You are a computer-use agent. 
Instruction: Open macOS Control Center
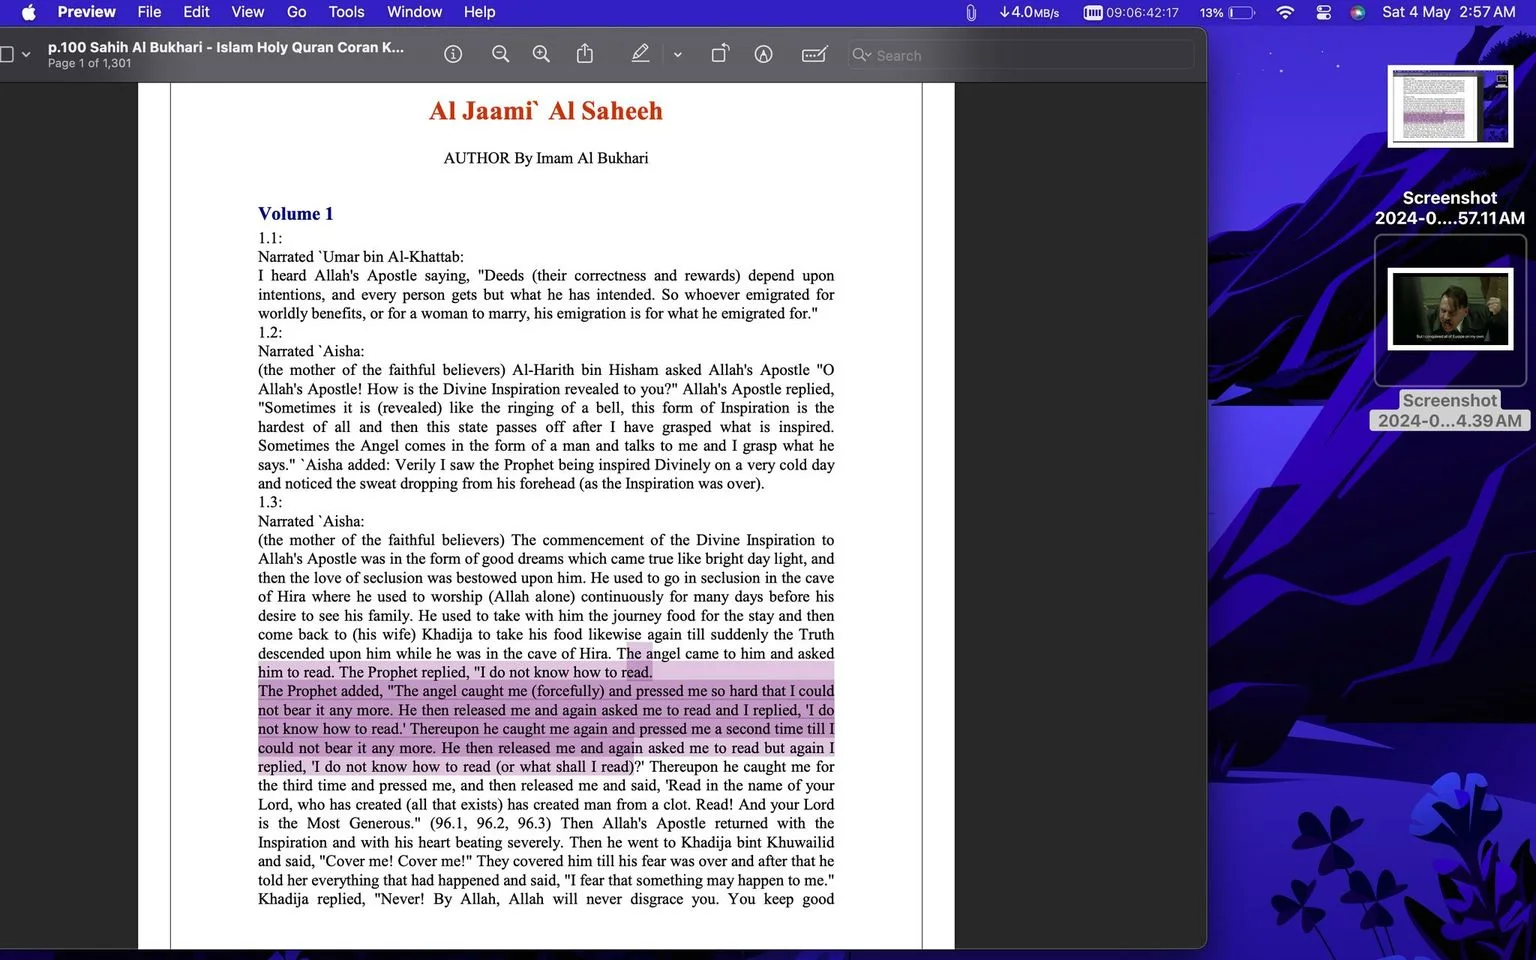(x=1323, y=12)
